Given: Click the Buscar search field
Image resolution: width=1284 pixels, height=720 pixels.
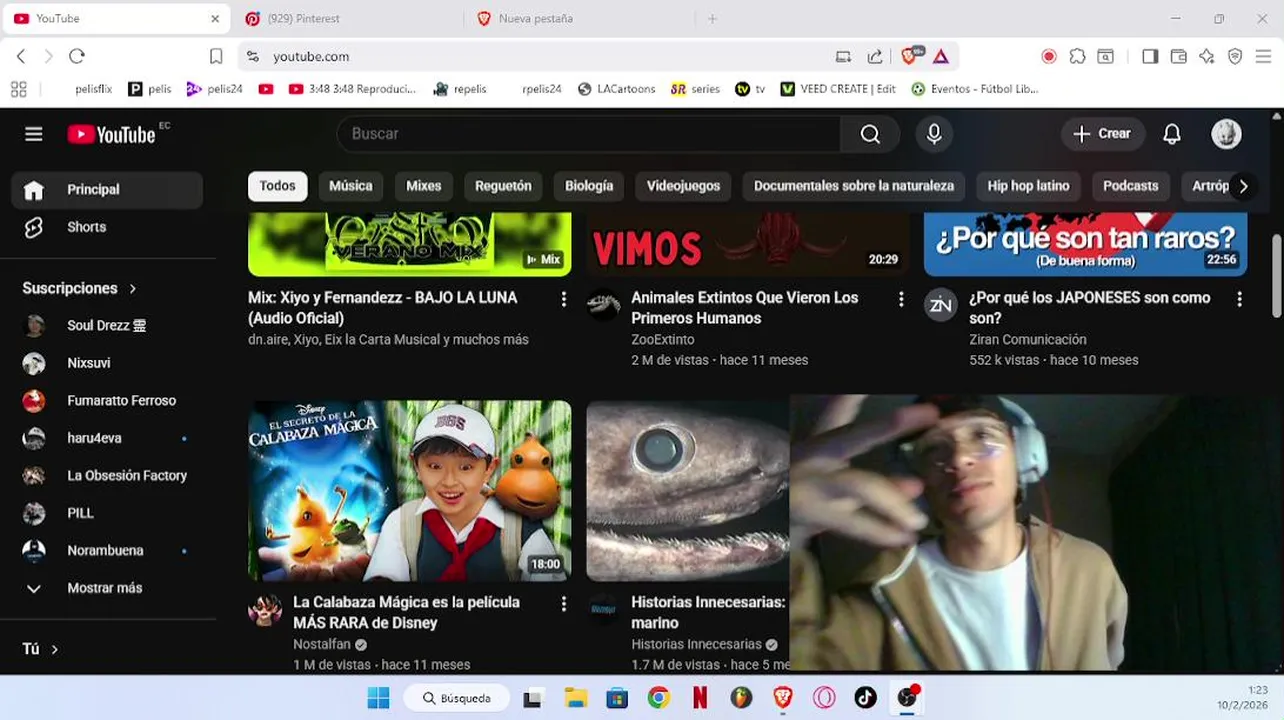Looking at the screenshot, I should (589, 134).
